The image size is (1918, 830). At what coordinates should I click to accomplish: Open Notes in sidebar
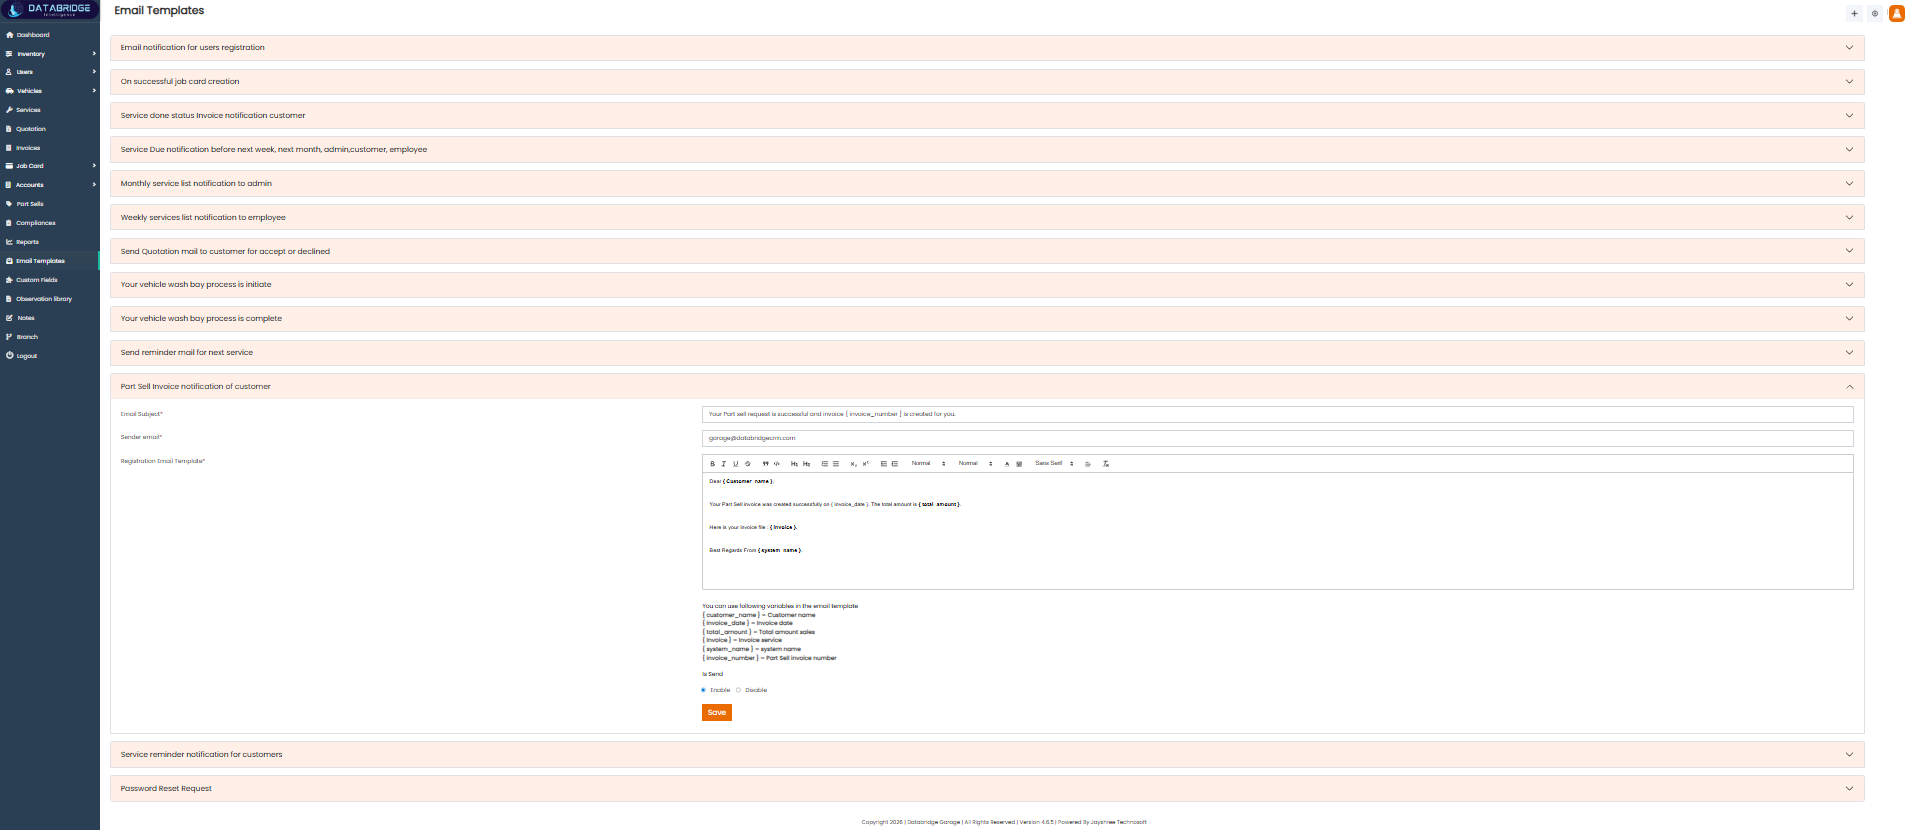click(x=49, y=318)
